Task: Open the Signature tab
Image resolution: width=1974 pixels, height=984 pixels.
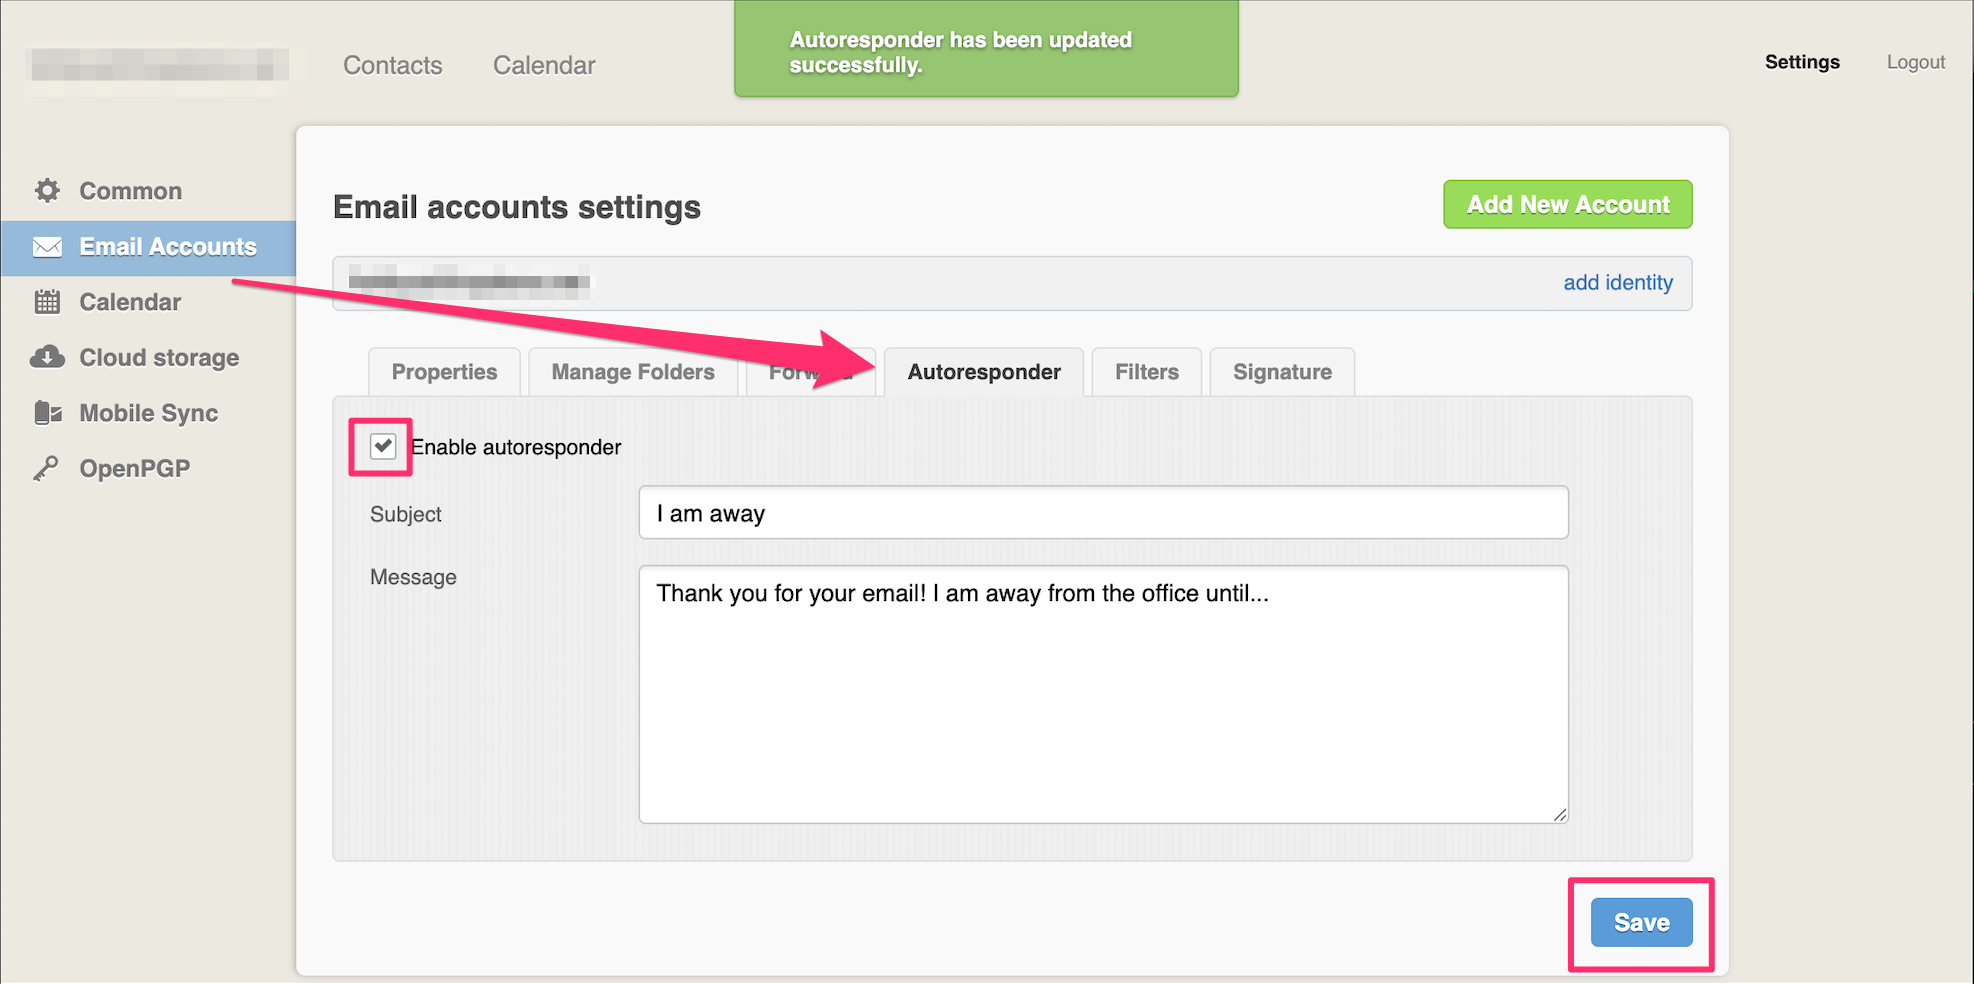Action: pyautogui.click(x=1282, y=372)
